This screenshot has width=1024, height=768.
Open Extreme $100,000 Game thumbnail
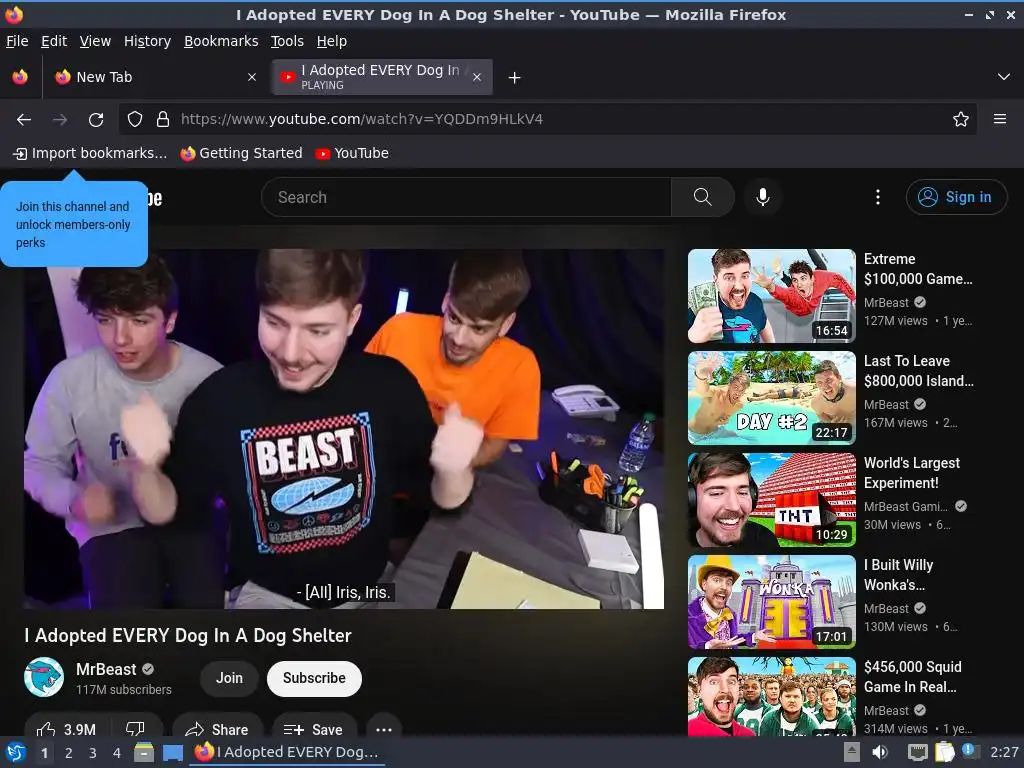click(771, 296)
